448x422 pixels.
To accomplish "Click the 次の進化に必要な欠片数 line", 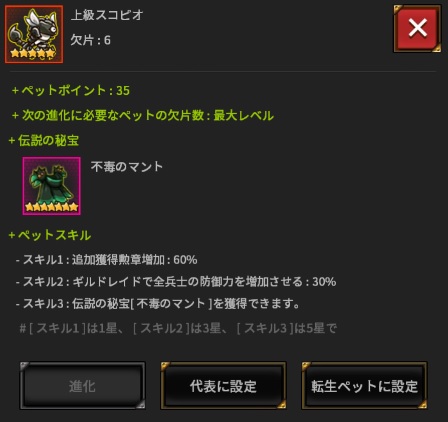I will (143, 115).
